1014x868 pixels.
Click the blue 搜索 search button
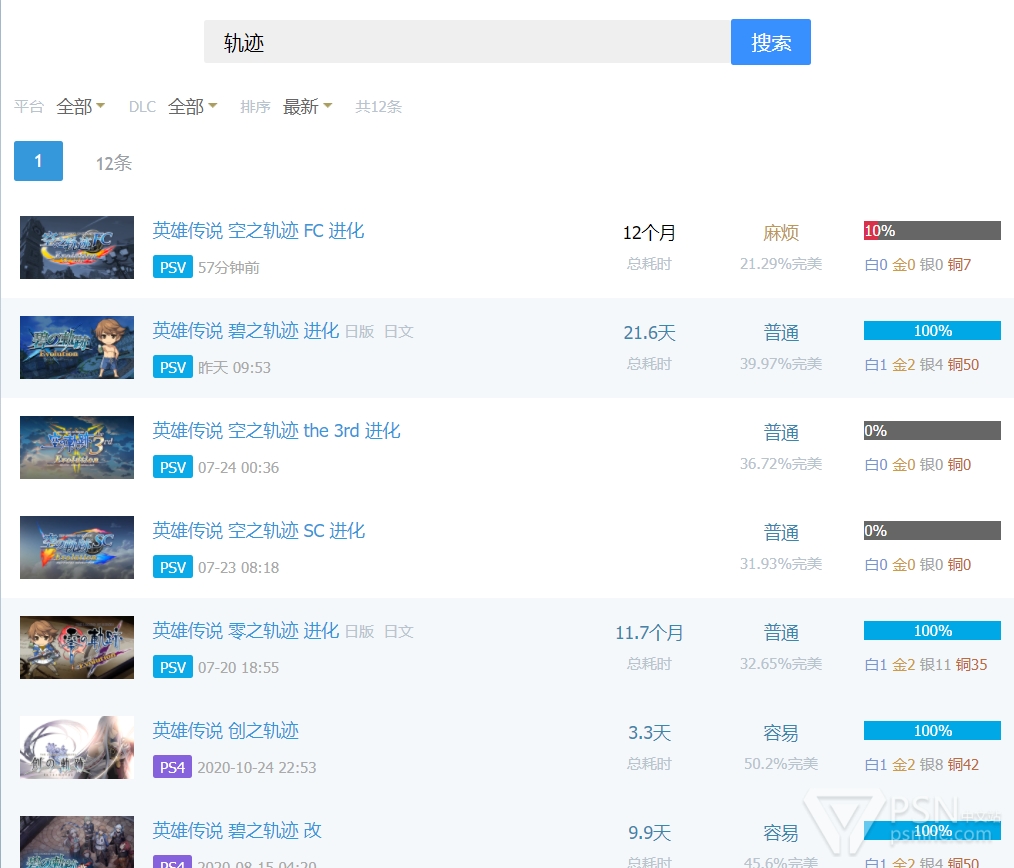coord(770,42)
